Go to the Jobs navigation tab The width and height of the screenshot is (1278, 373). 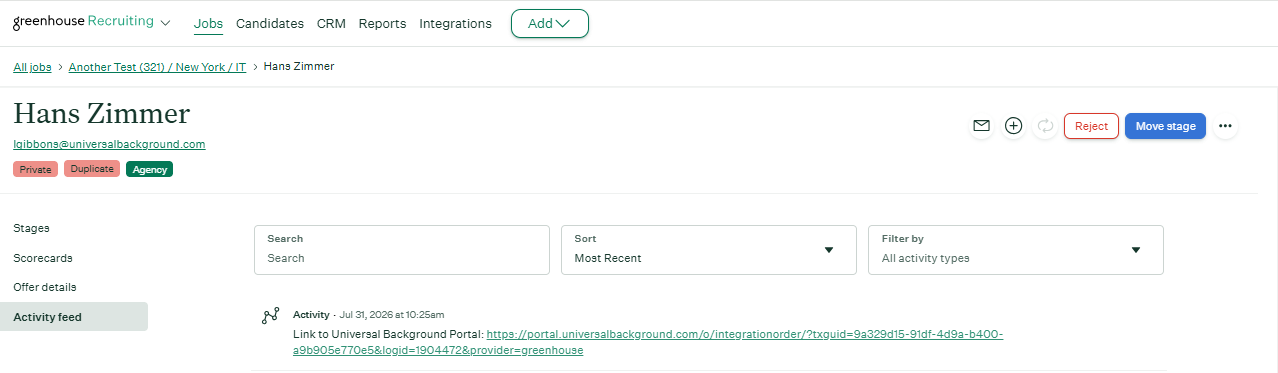(208, 23)
